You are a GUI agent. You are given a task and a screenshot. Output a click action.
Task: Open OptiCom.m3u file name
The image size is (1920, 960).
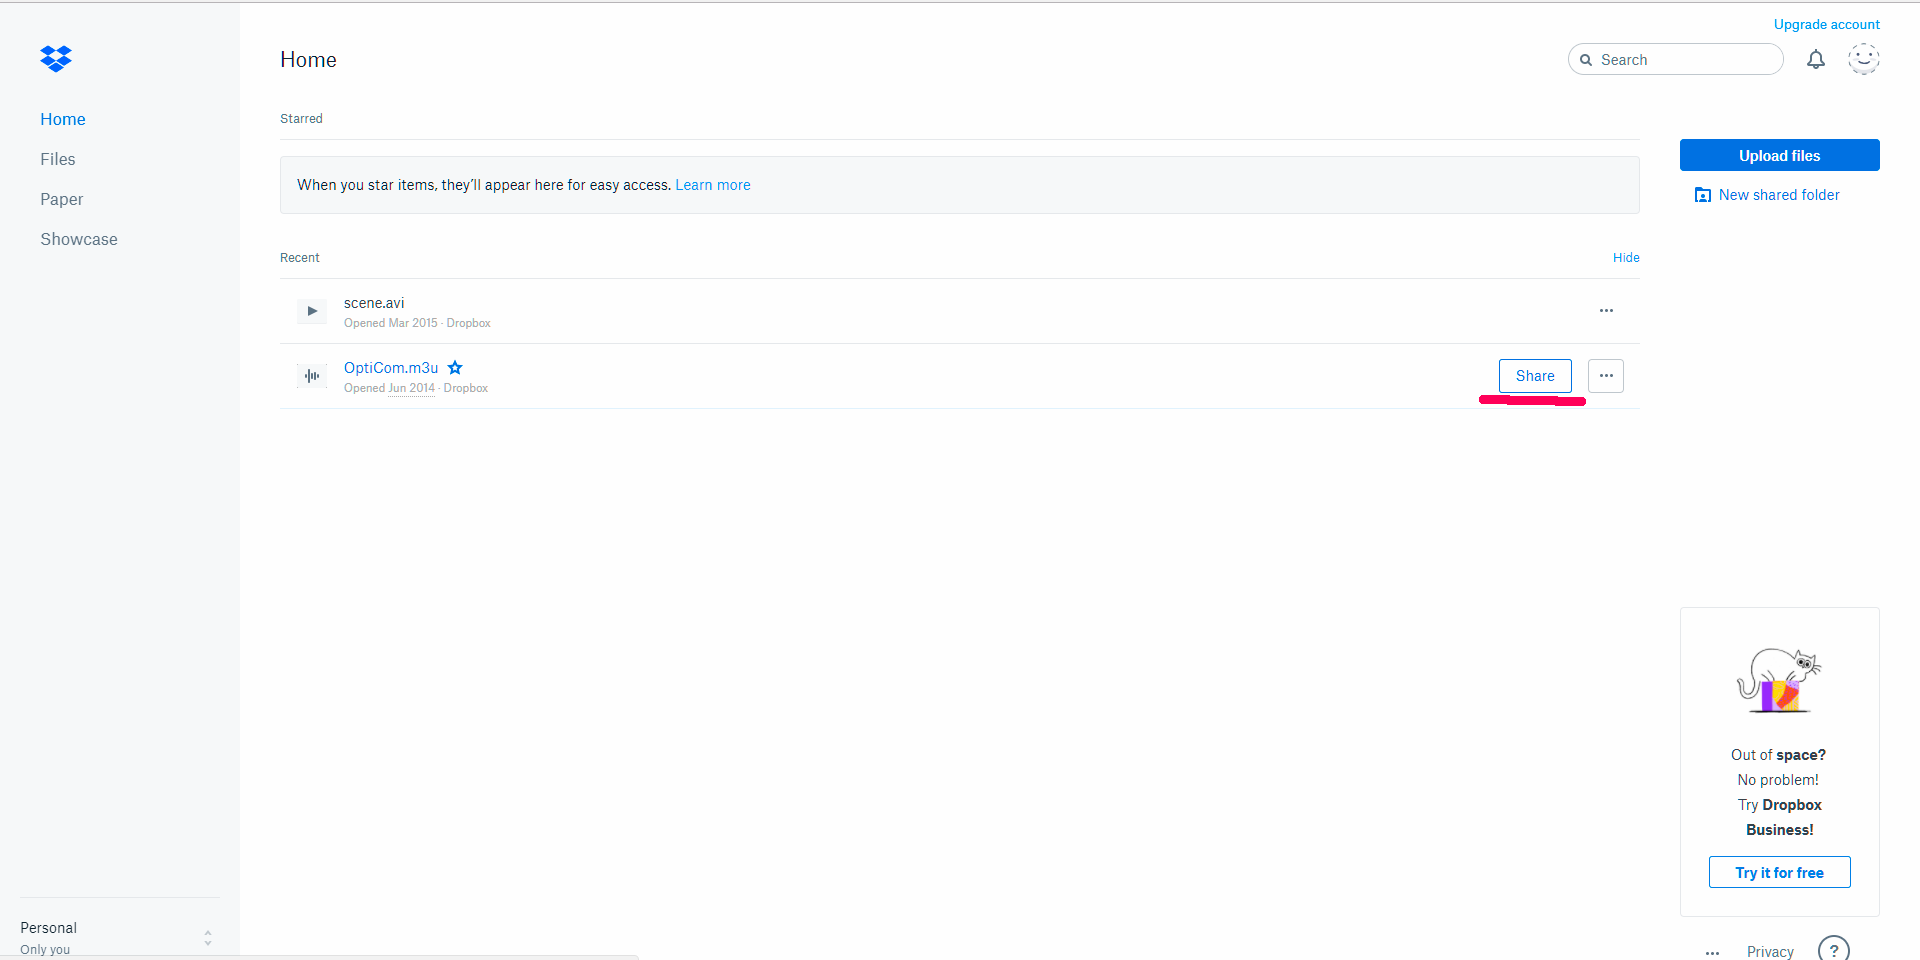[391, 368]
